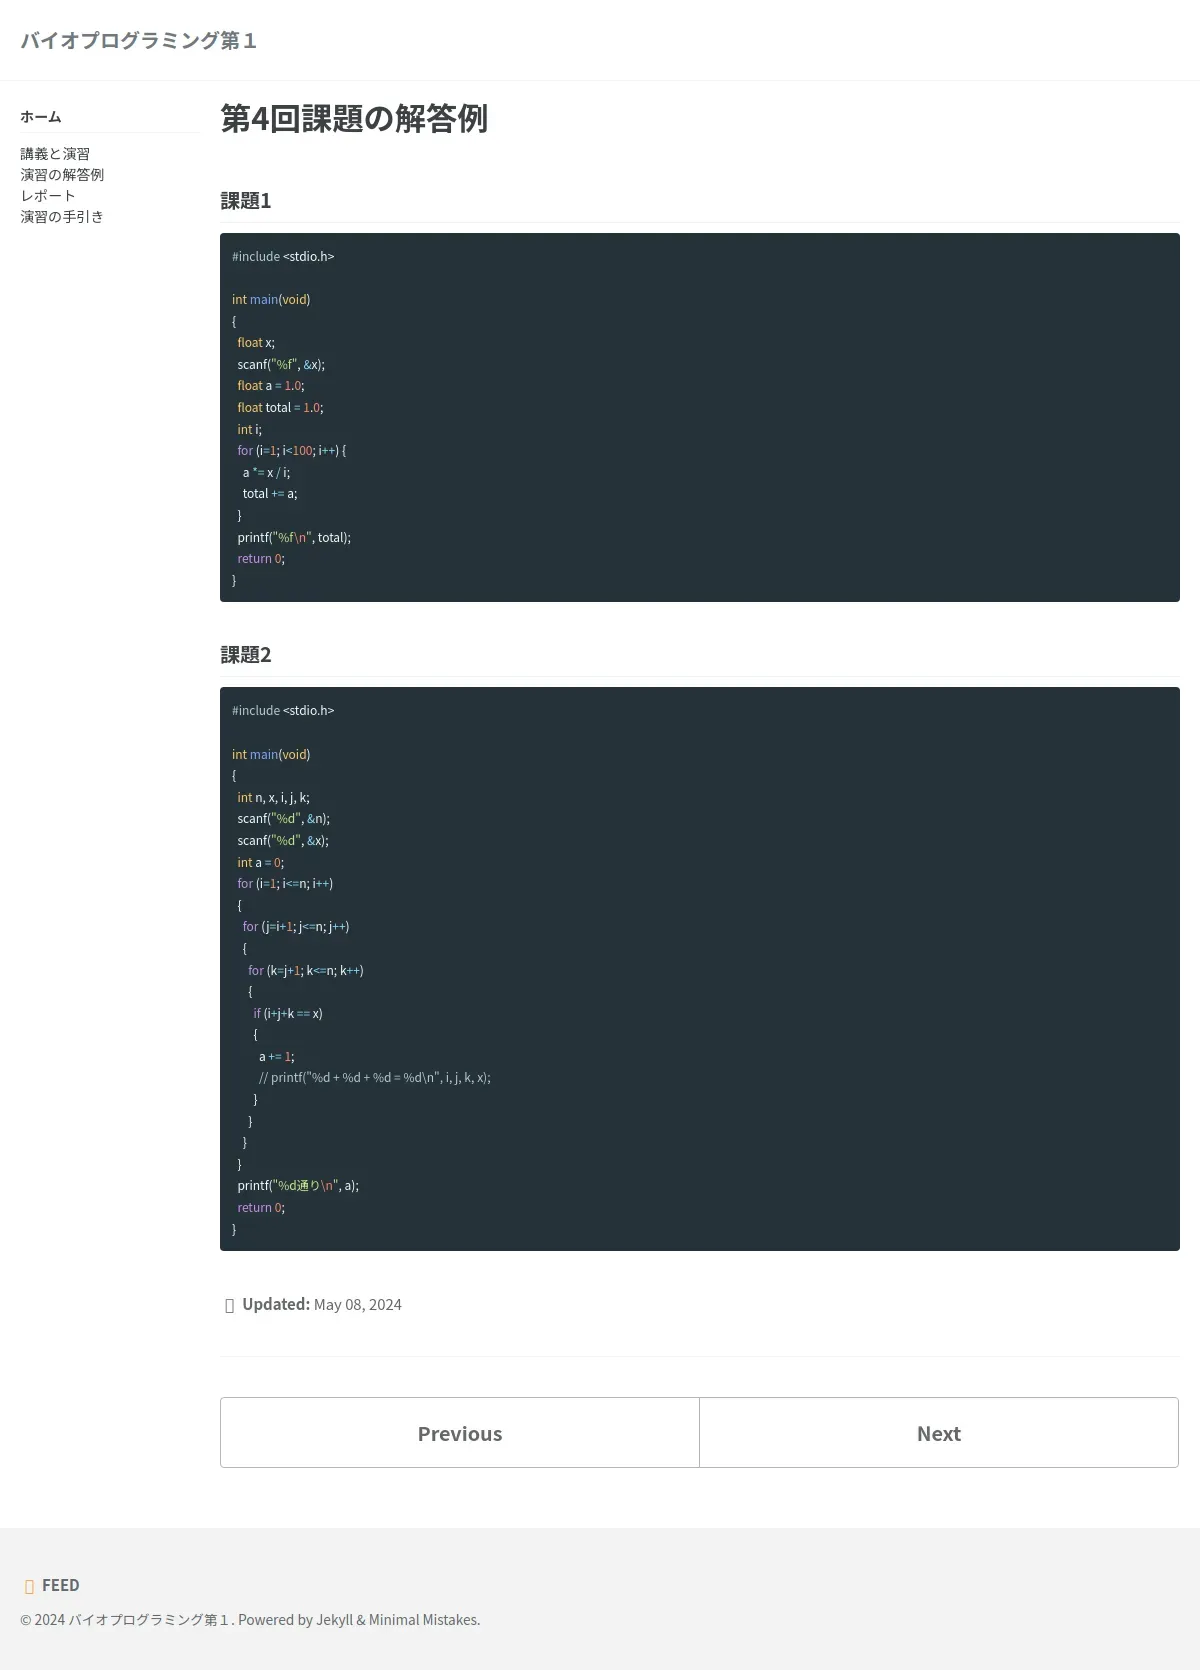The width and height of the screenshot is (1200, 1670).
Task: Click the 第4回課題の解答例 page title
Action: 354,118
